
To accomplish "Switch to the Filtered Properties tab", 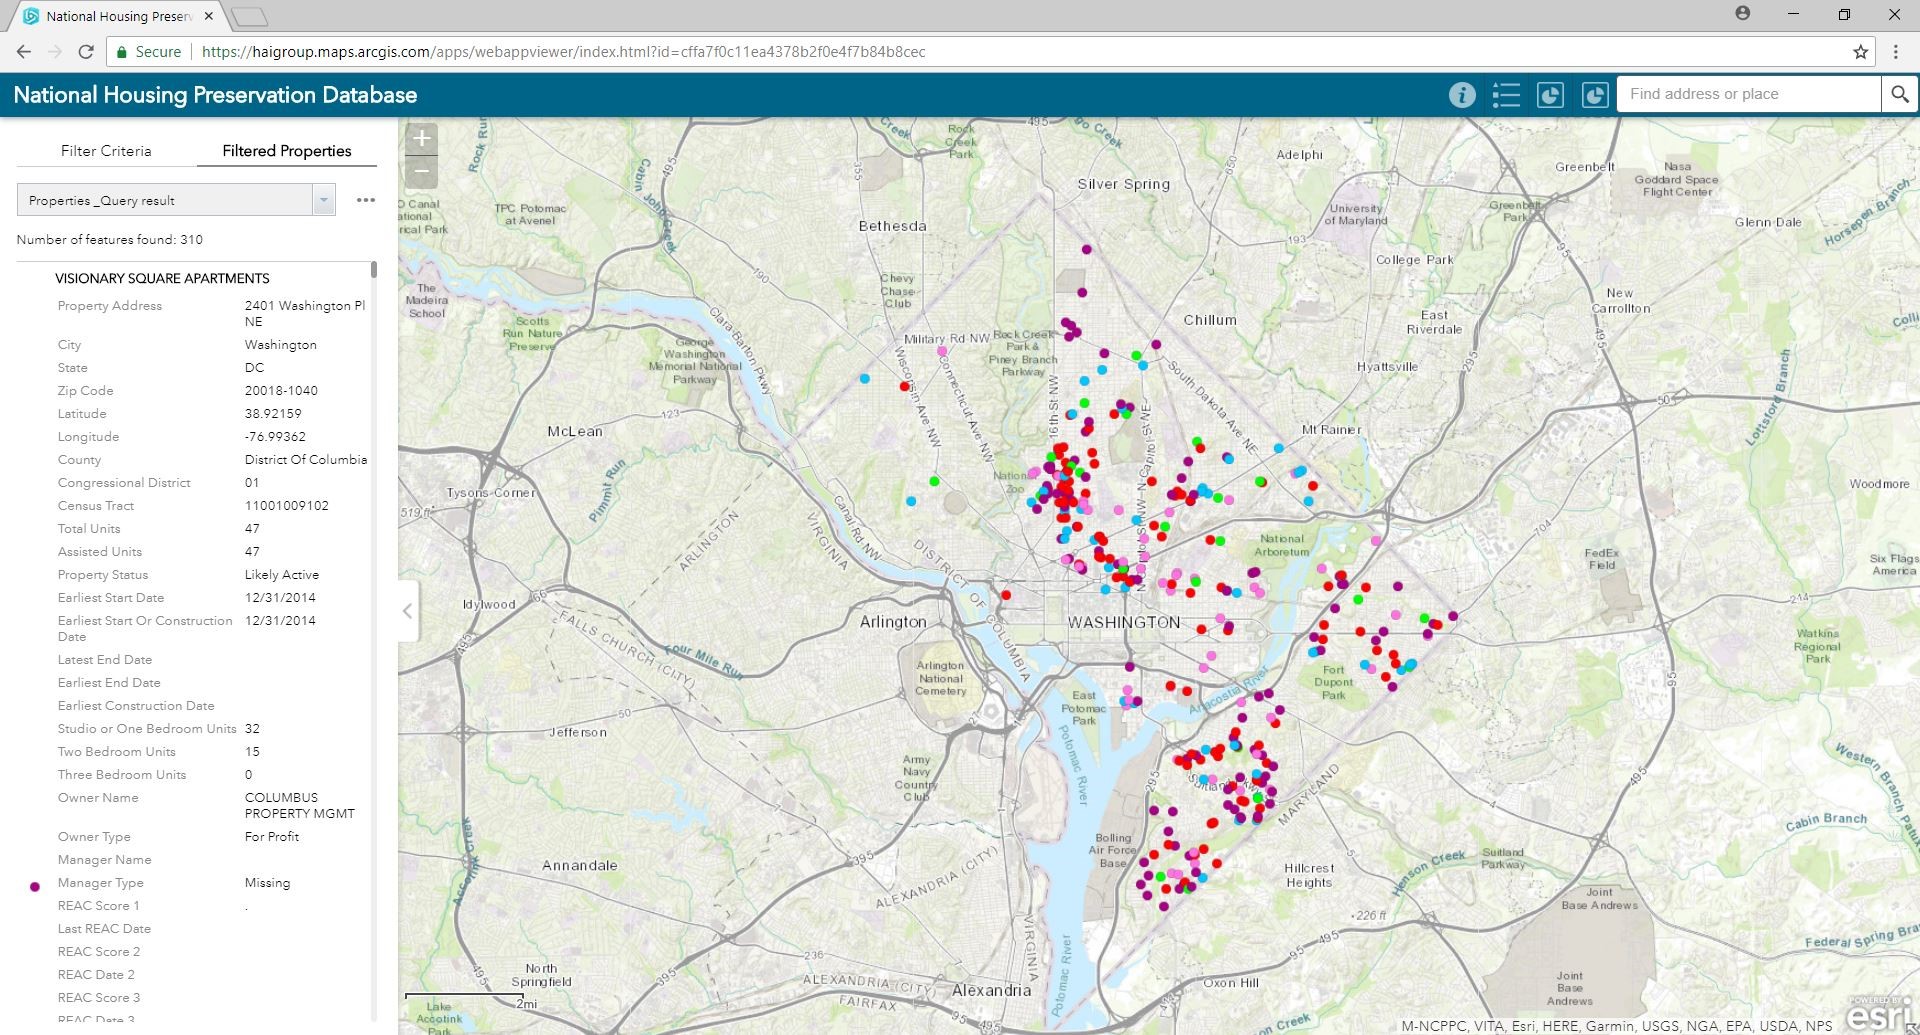I will 286,150.
